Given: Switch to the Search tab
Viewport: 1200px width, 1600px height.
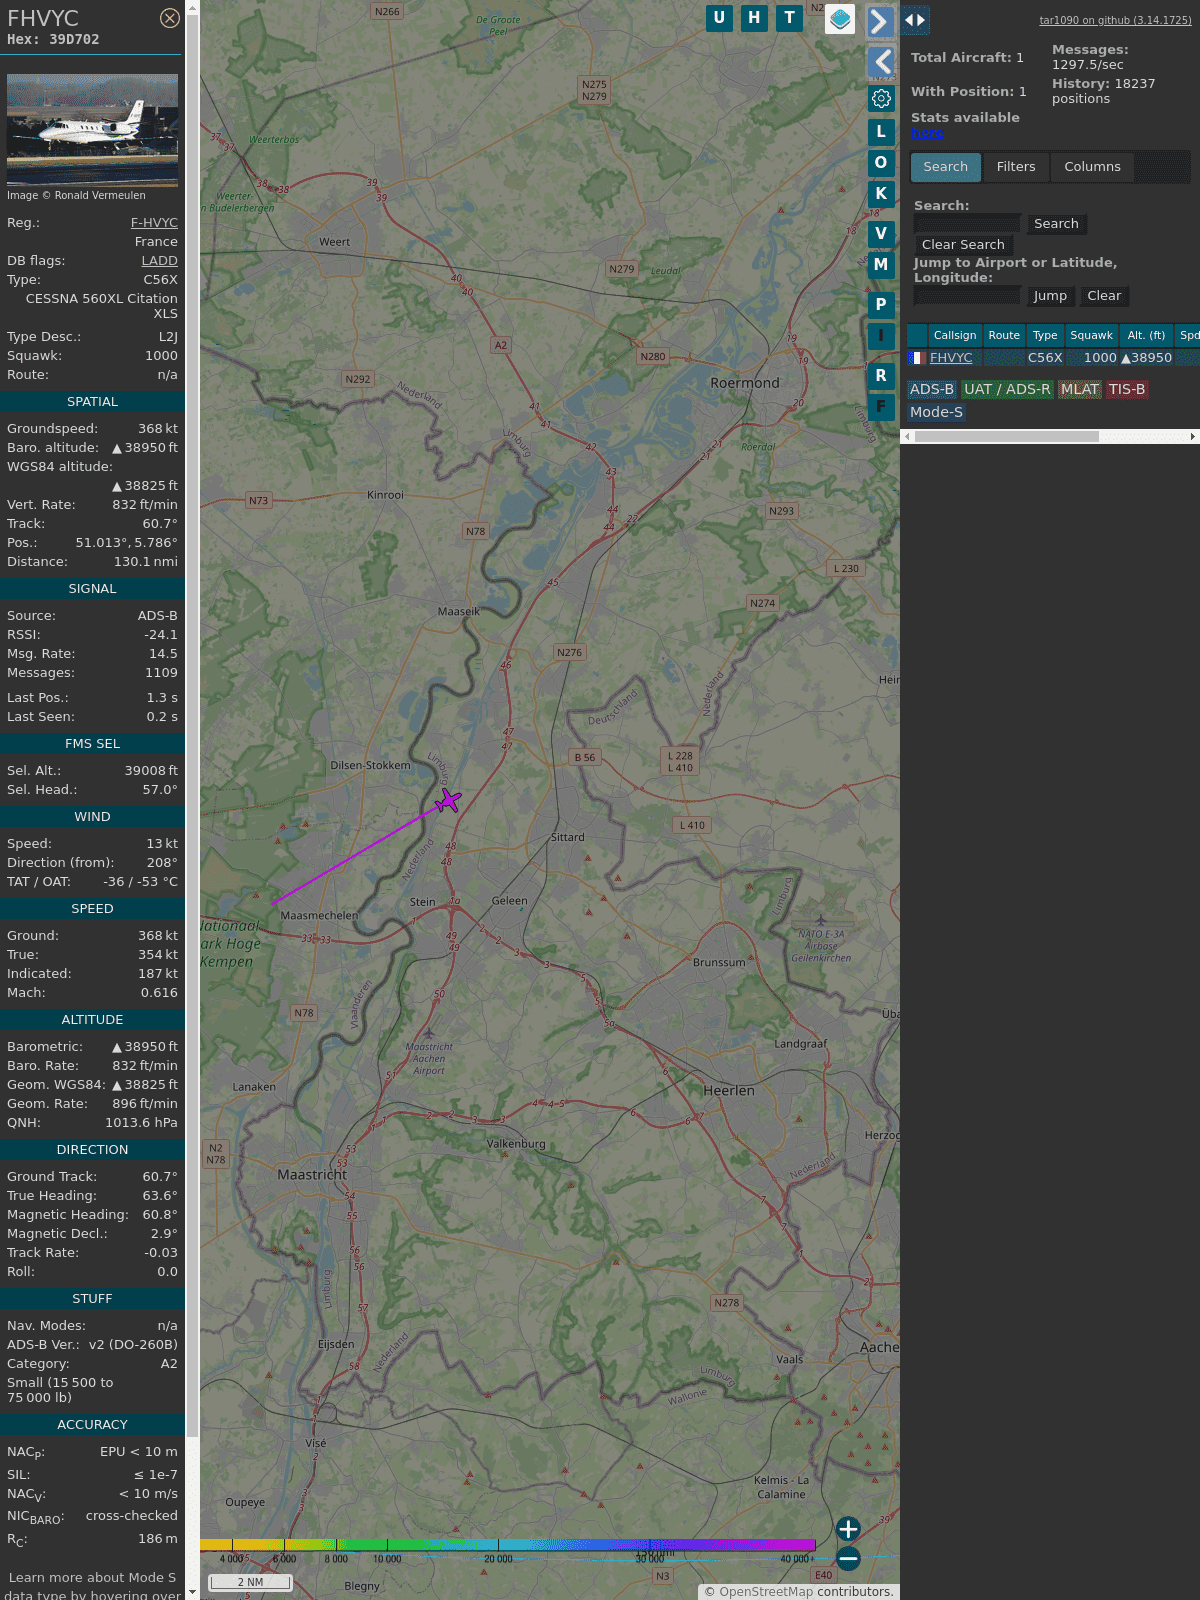Looking at the screenshot, I should (945, 167).
